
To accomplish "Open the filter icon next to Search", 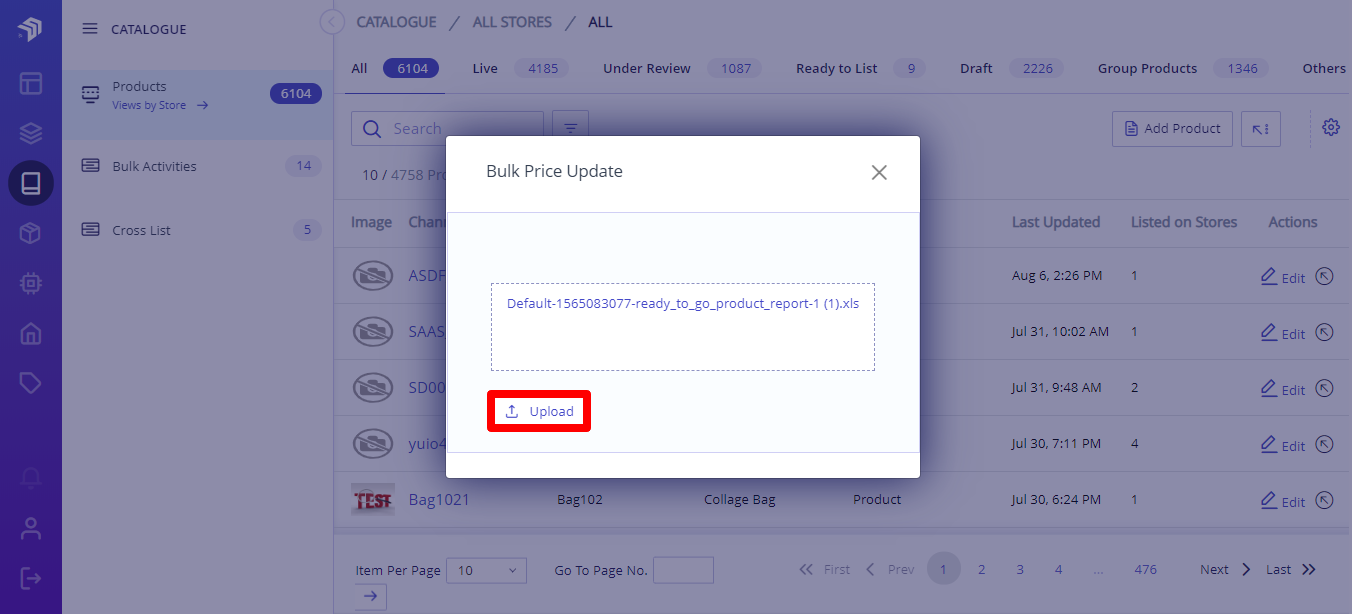I will coord(571,128).
